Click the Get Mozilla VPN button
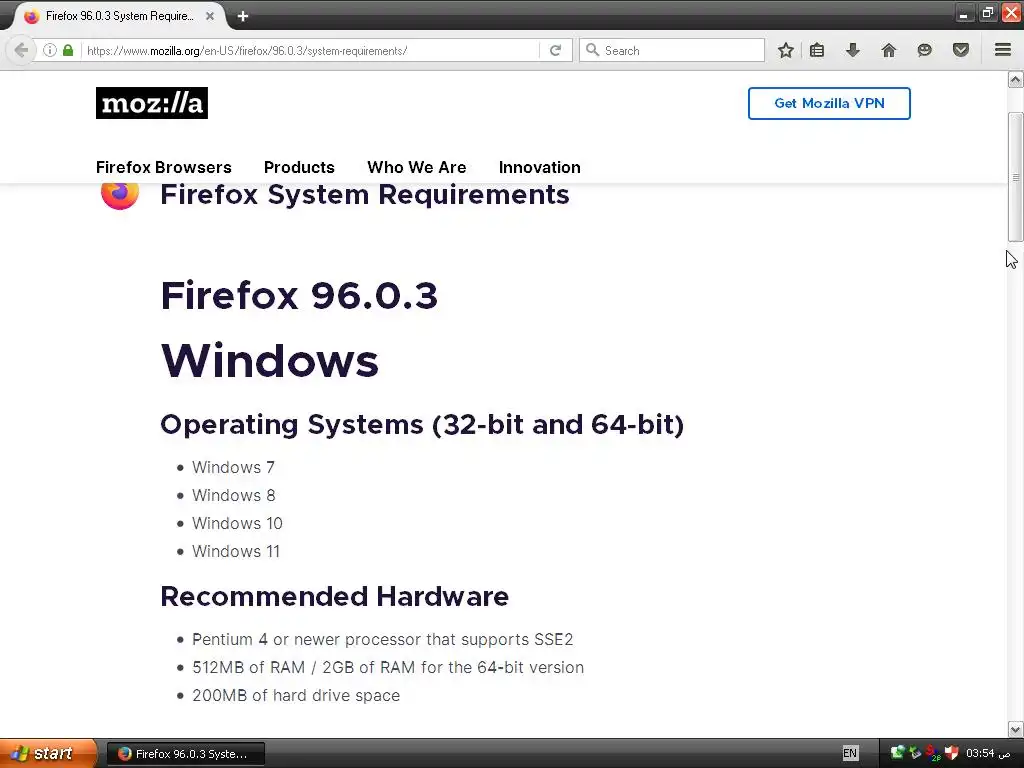1024x768 pixels. click(829, 103)
